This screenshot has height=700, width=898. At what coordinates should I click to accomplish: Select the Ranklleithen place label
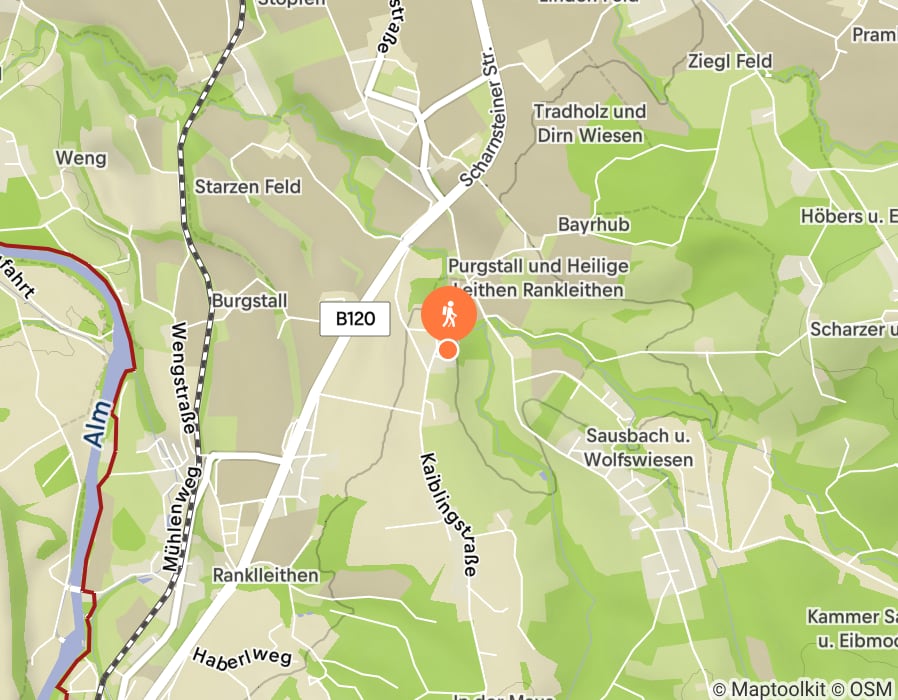(266, 575)
